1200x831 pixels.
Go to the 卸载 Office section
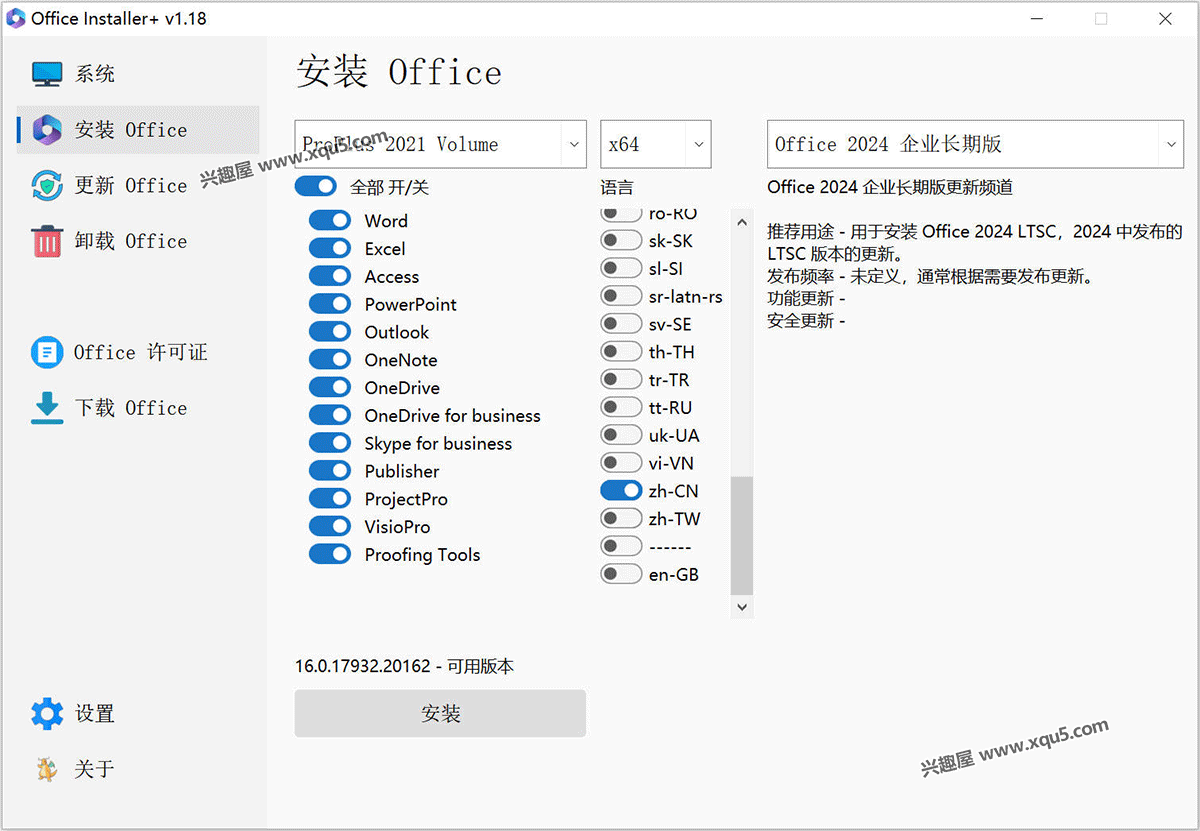138,241
